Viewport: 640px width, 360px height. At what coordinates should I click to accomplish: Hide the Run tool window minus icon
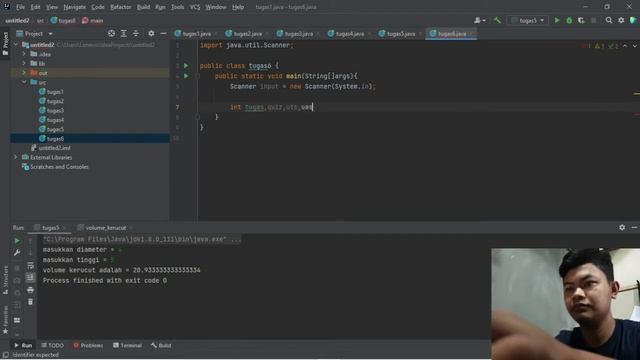click(x=634, y=227)
